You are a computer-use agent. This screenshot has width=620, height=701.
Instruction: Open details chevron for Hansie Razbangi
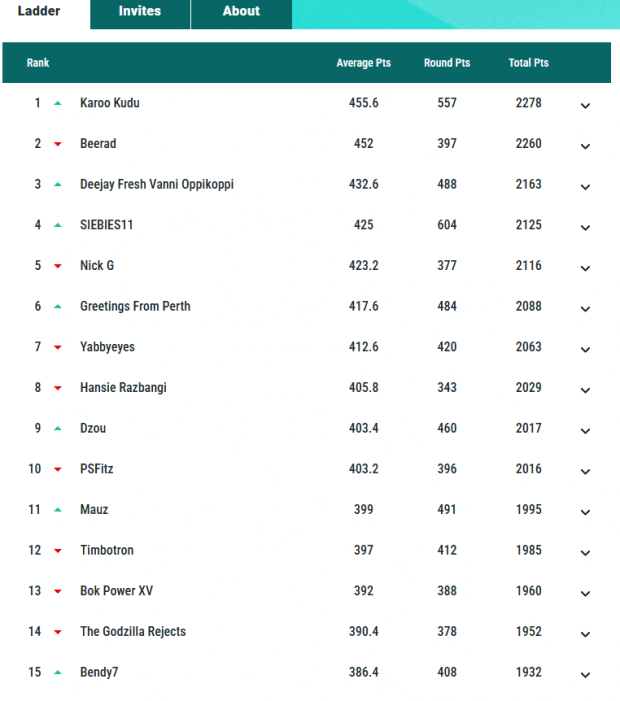click(585, 389)
